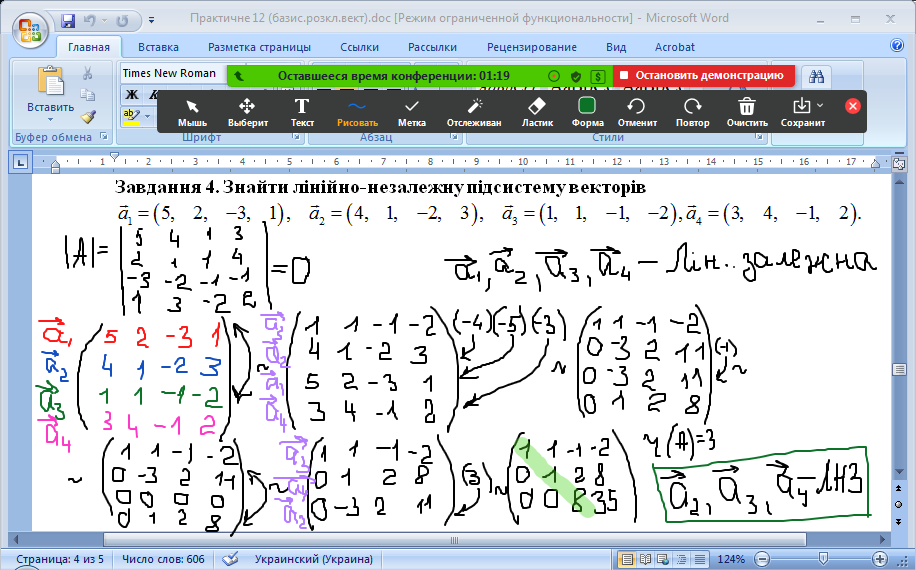916x570 pixels.
Task: Open Undo history dropdown arrow
Action: pos(105,20)
